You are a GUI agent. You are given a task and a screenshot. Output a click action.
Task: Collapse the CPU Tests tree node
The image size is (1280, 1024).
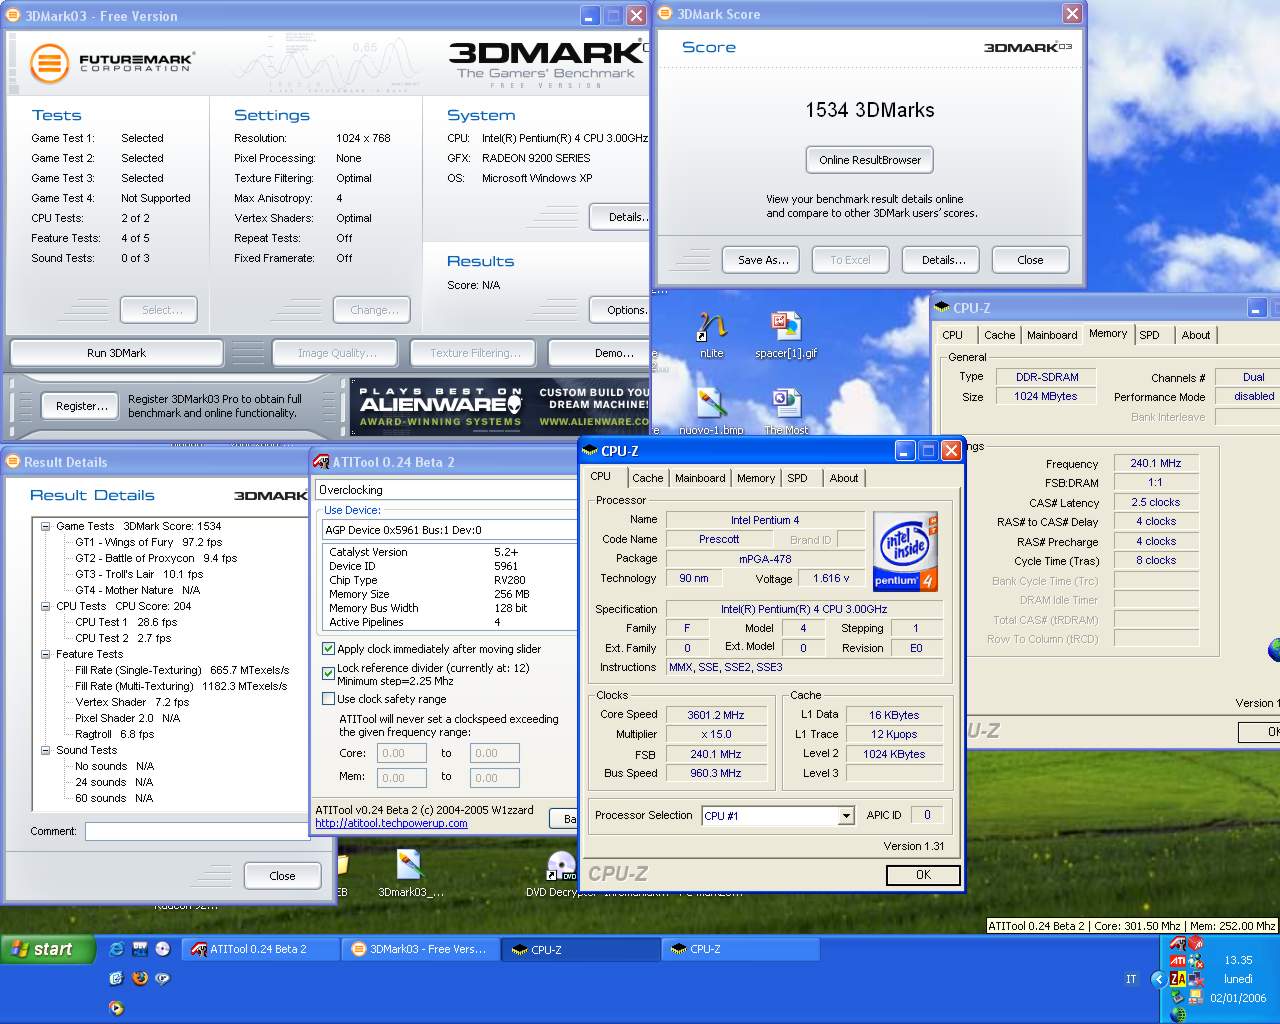(x=45, y=606)
